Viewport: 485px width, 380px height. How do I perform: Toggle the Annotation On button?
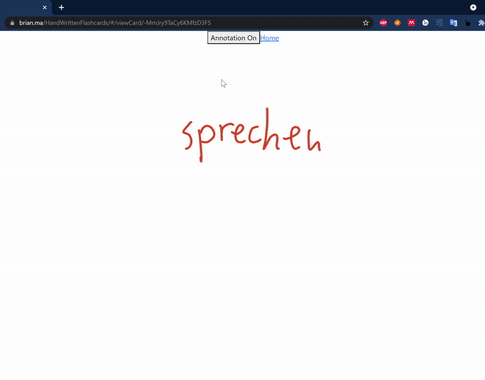pos(233,38)
